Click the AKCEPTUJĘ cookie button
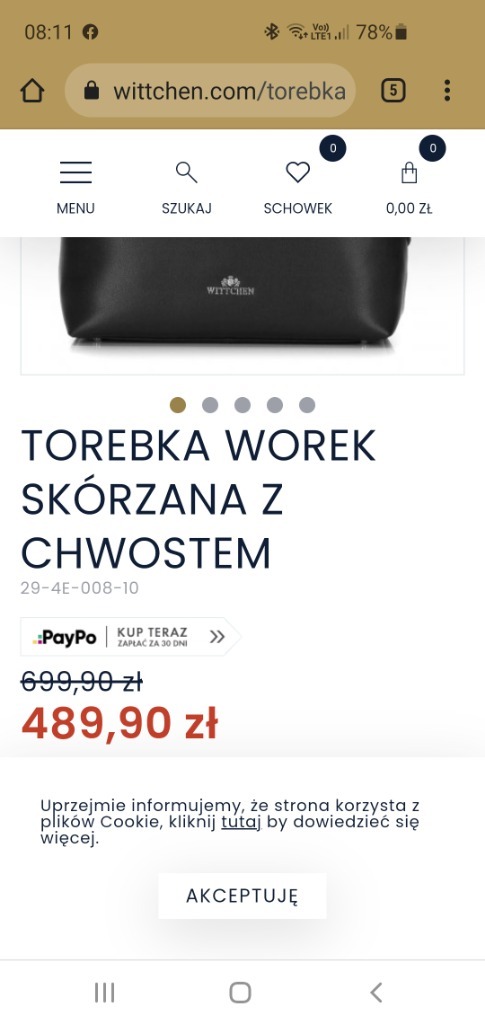The height and width of the screenshot is (1024, 485). click(242, 896)
